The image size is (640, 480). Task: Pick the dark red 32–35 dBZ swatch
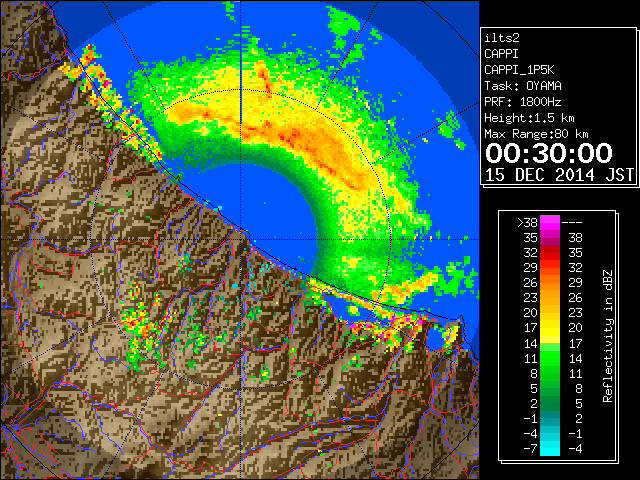pyautogui.click(x=550, y=253)
